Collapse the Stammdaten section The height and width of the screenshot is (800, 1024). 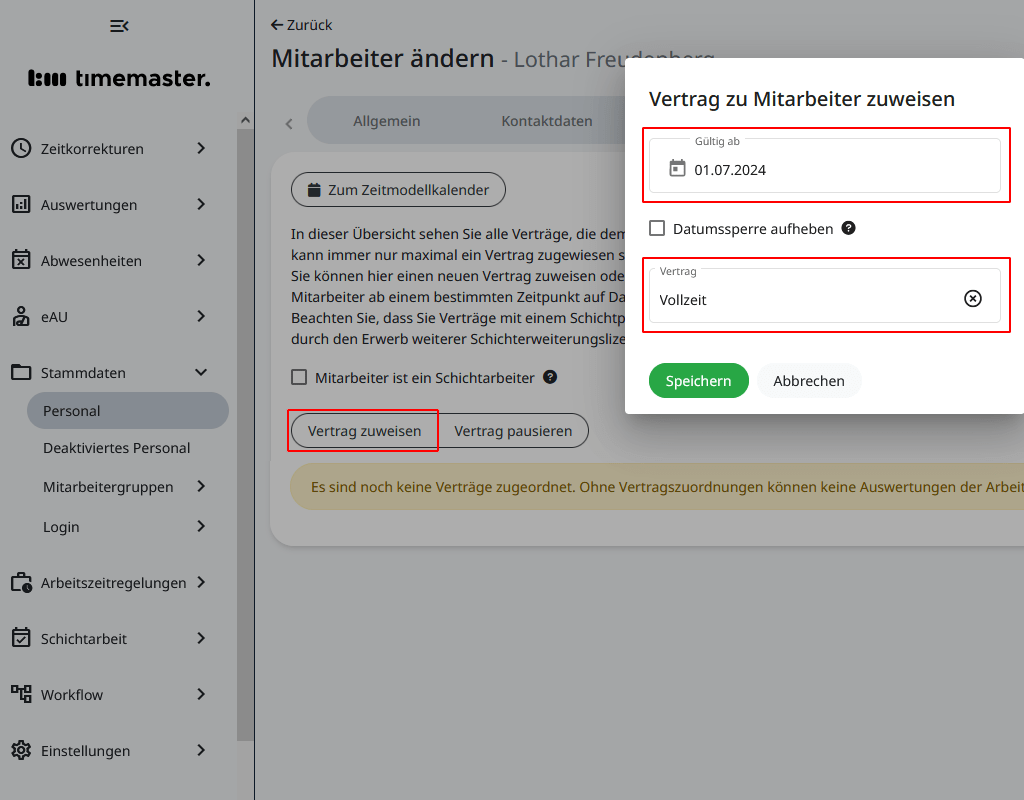coord(200,372)
